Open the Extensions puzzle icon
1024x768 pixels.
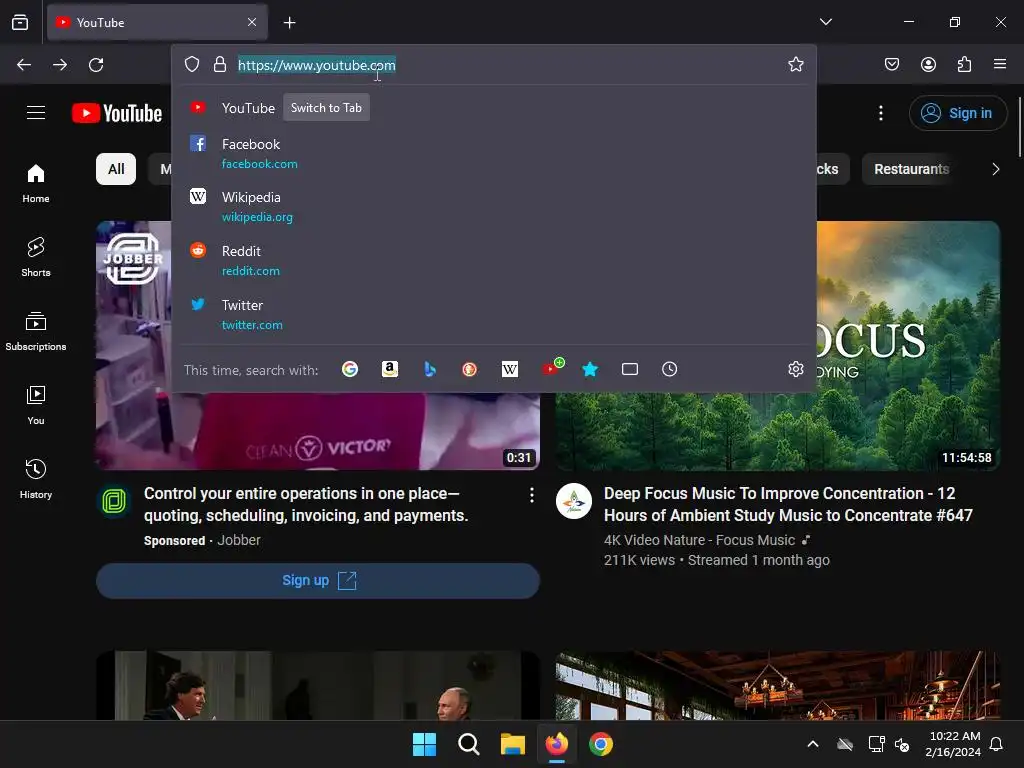pos(964,64)
